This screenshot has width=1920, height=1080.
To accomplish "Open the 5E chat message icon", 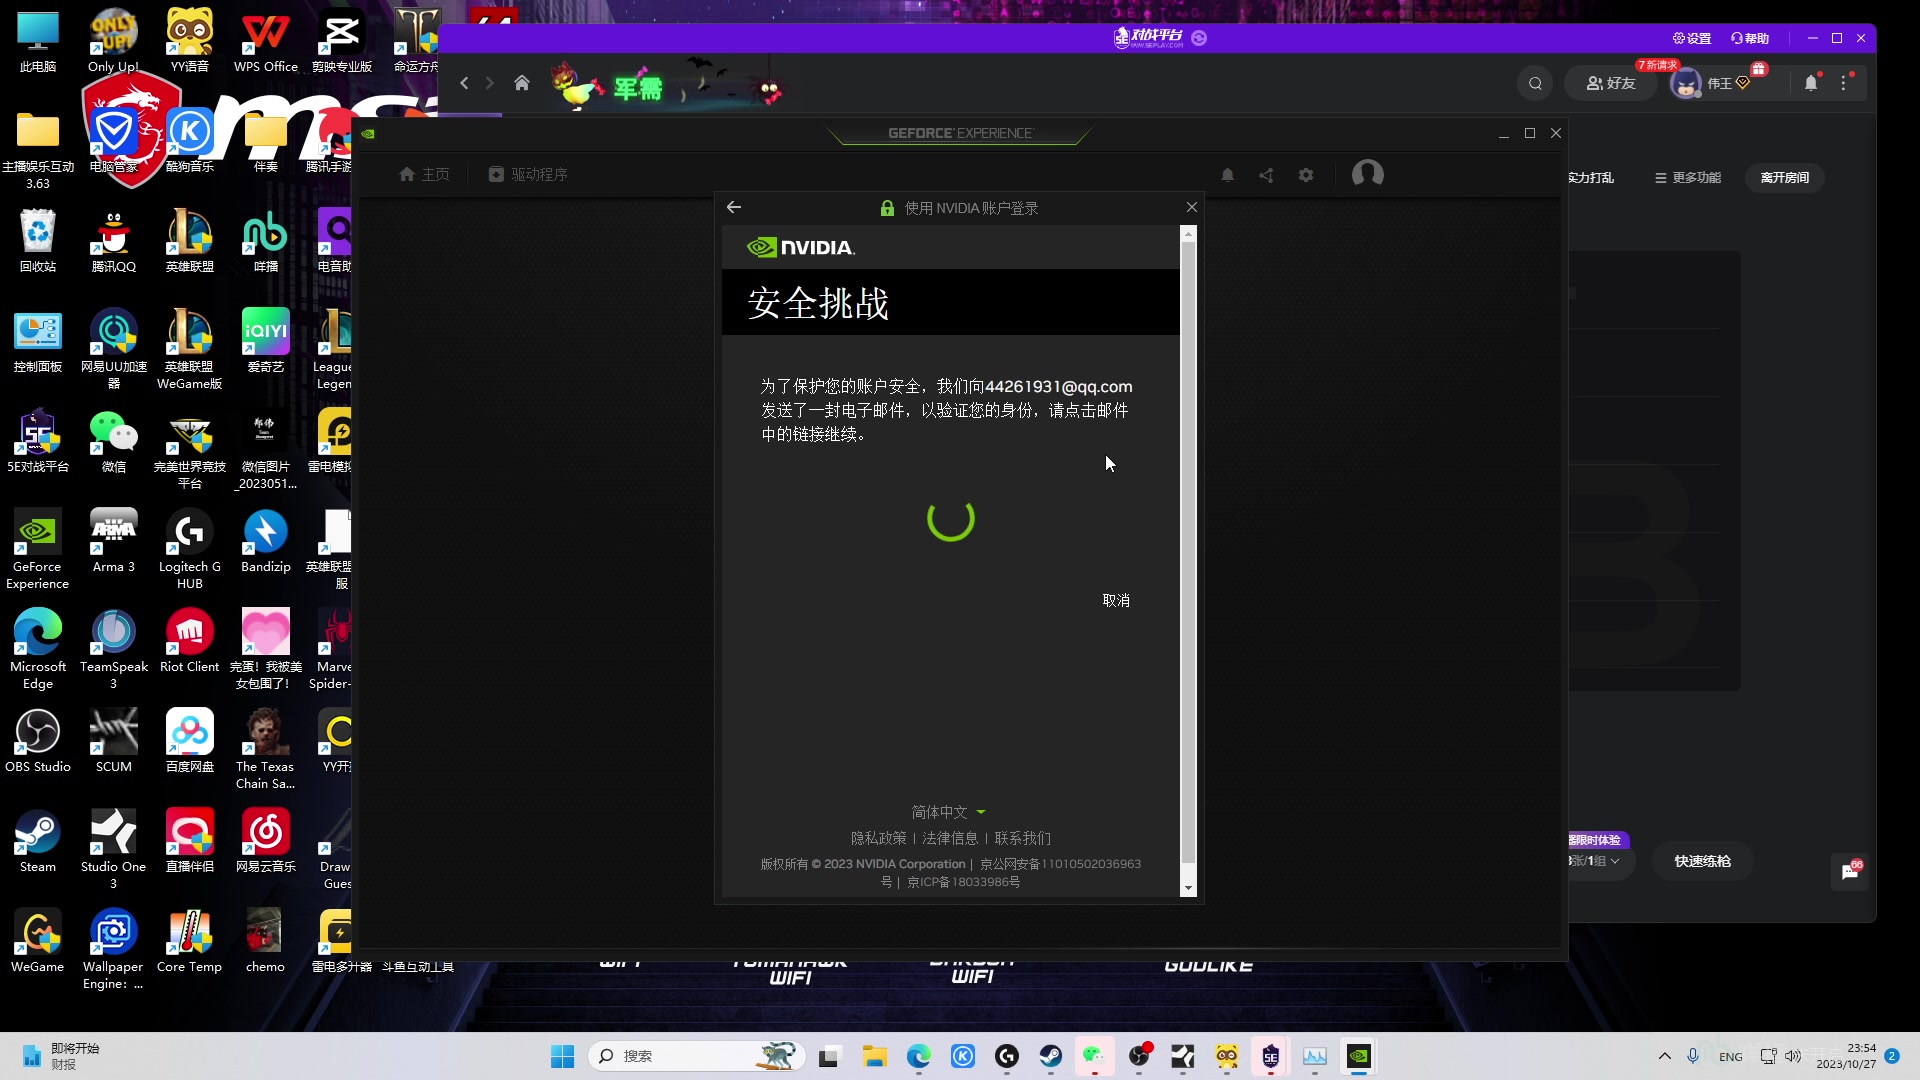I will pos(1849,872).
